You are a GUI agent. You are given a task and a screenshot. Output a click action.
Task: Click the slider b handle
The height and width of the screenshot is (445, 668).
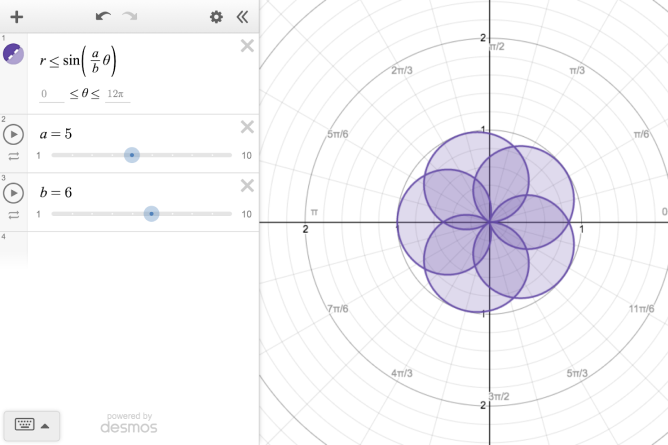pyautogui.click(x=151, y=213)
